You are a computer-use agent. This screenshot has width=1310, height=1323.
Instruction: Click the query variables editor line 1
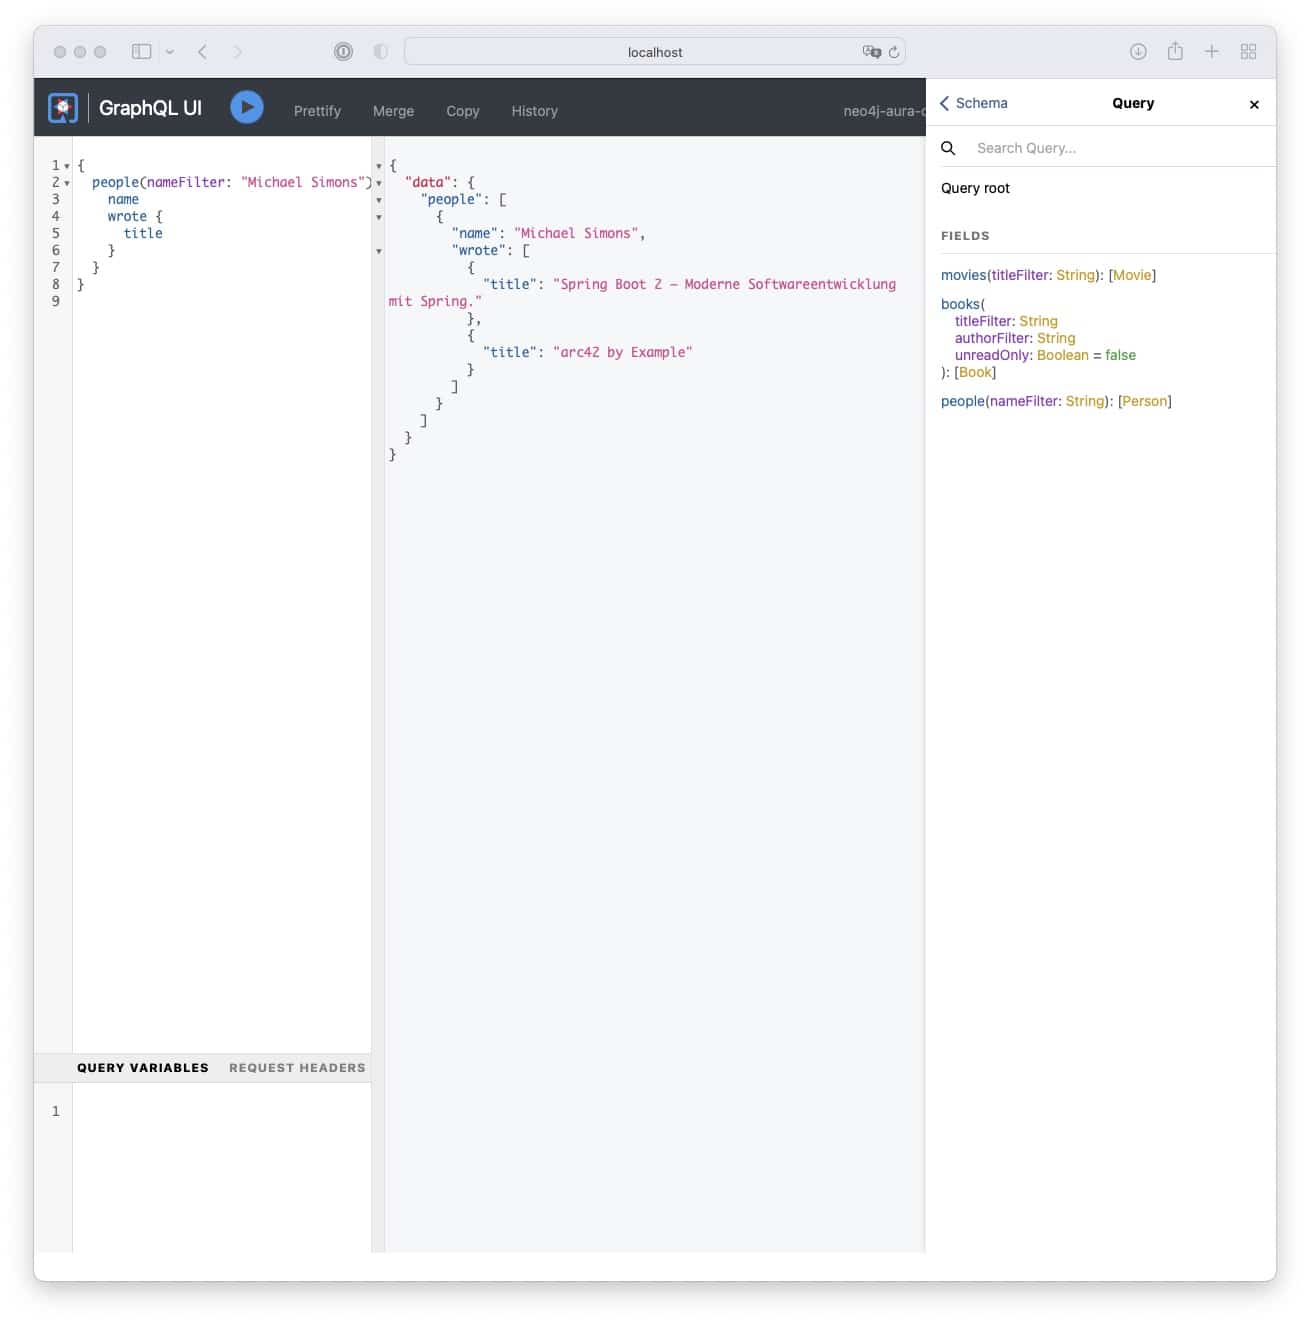(x=222, y=1111)
